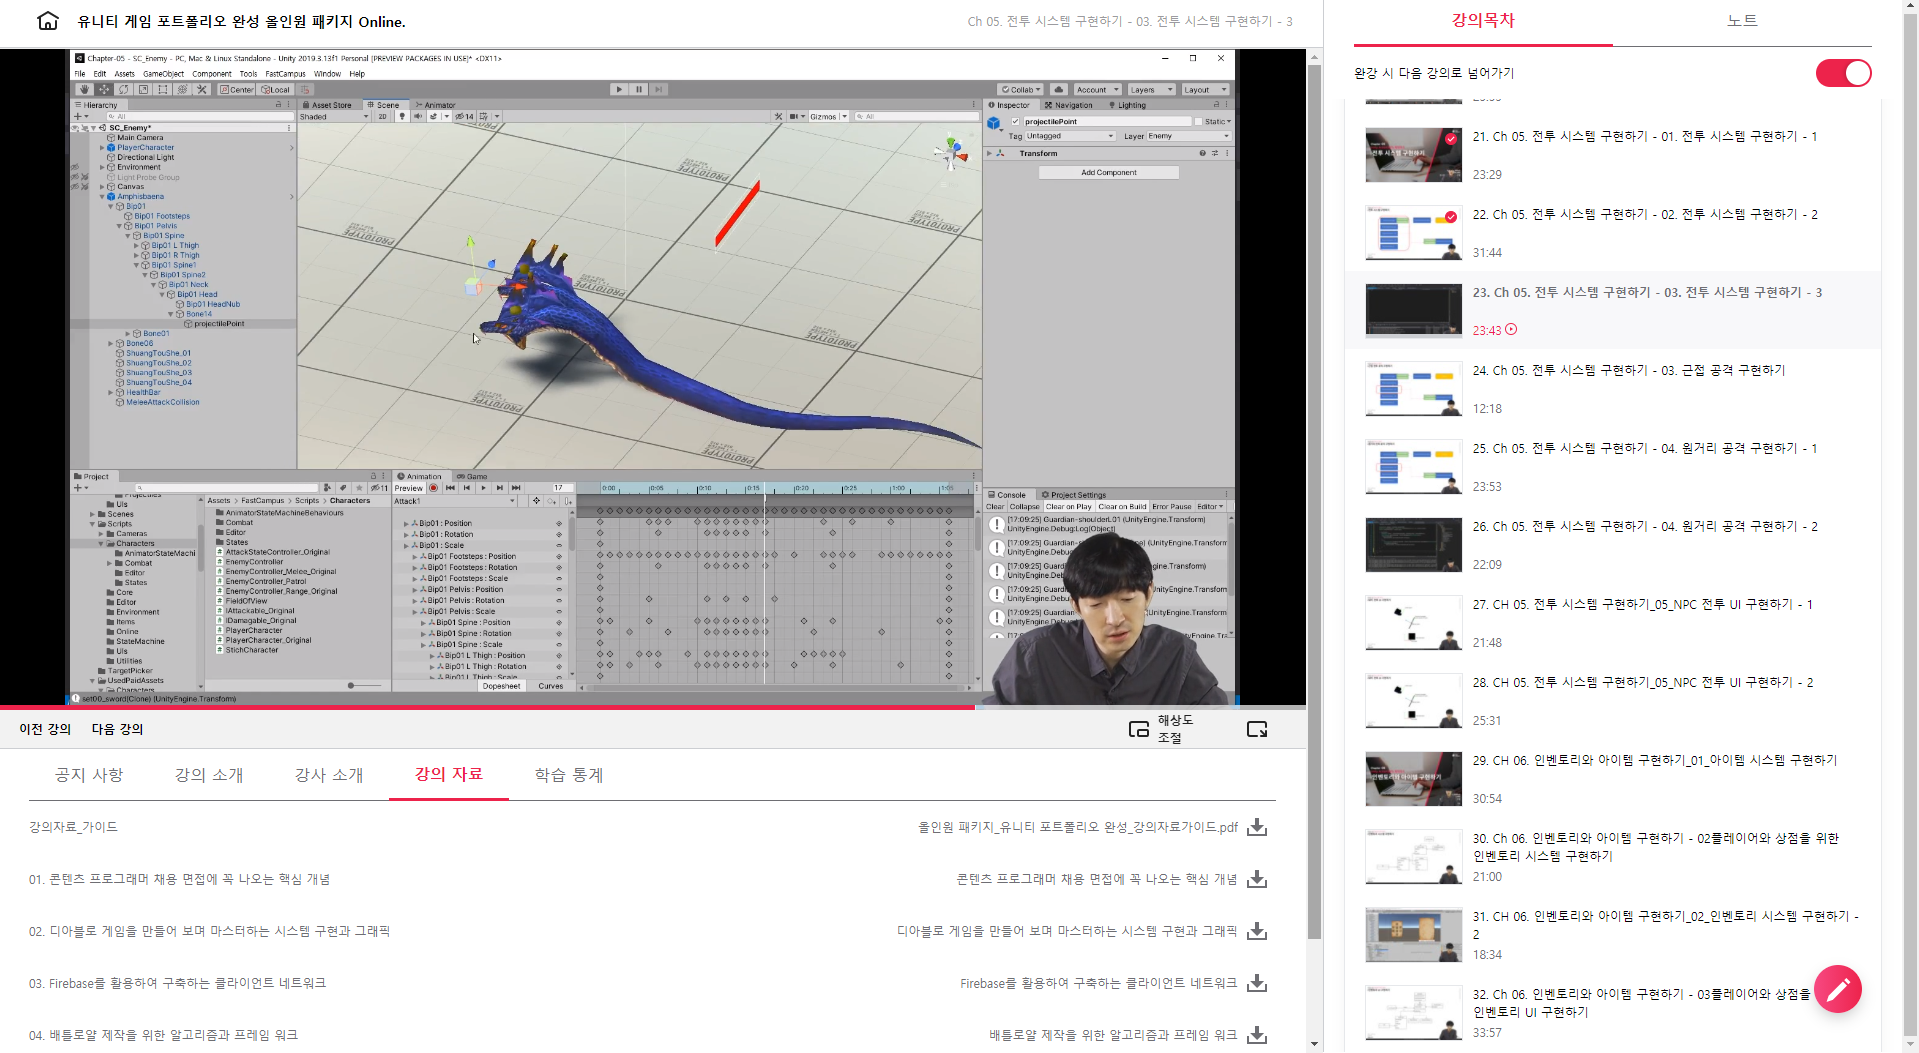The height and width of the screenshot is (1053, 1919).
Task: Toggle Clear on Build in Console
Action: point(1122,506)
